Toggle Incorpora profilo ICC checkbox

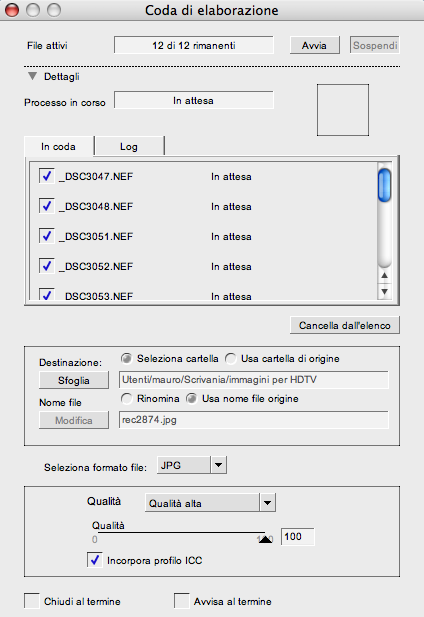click(95, 560)
